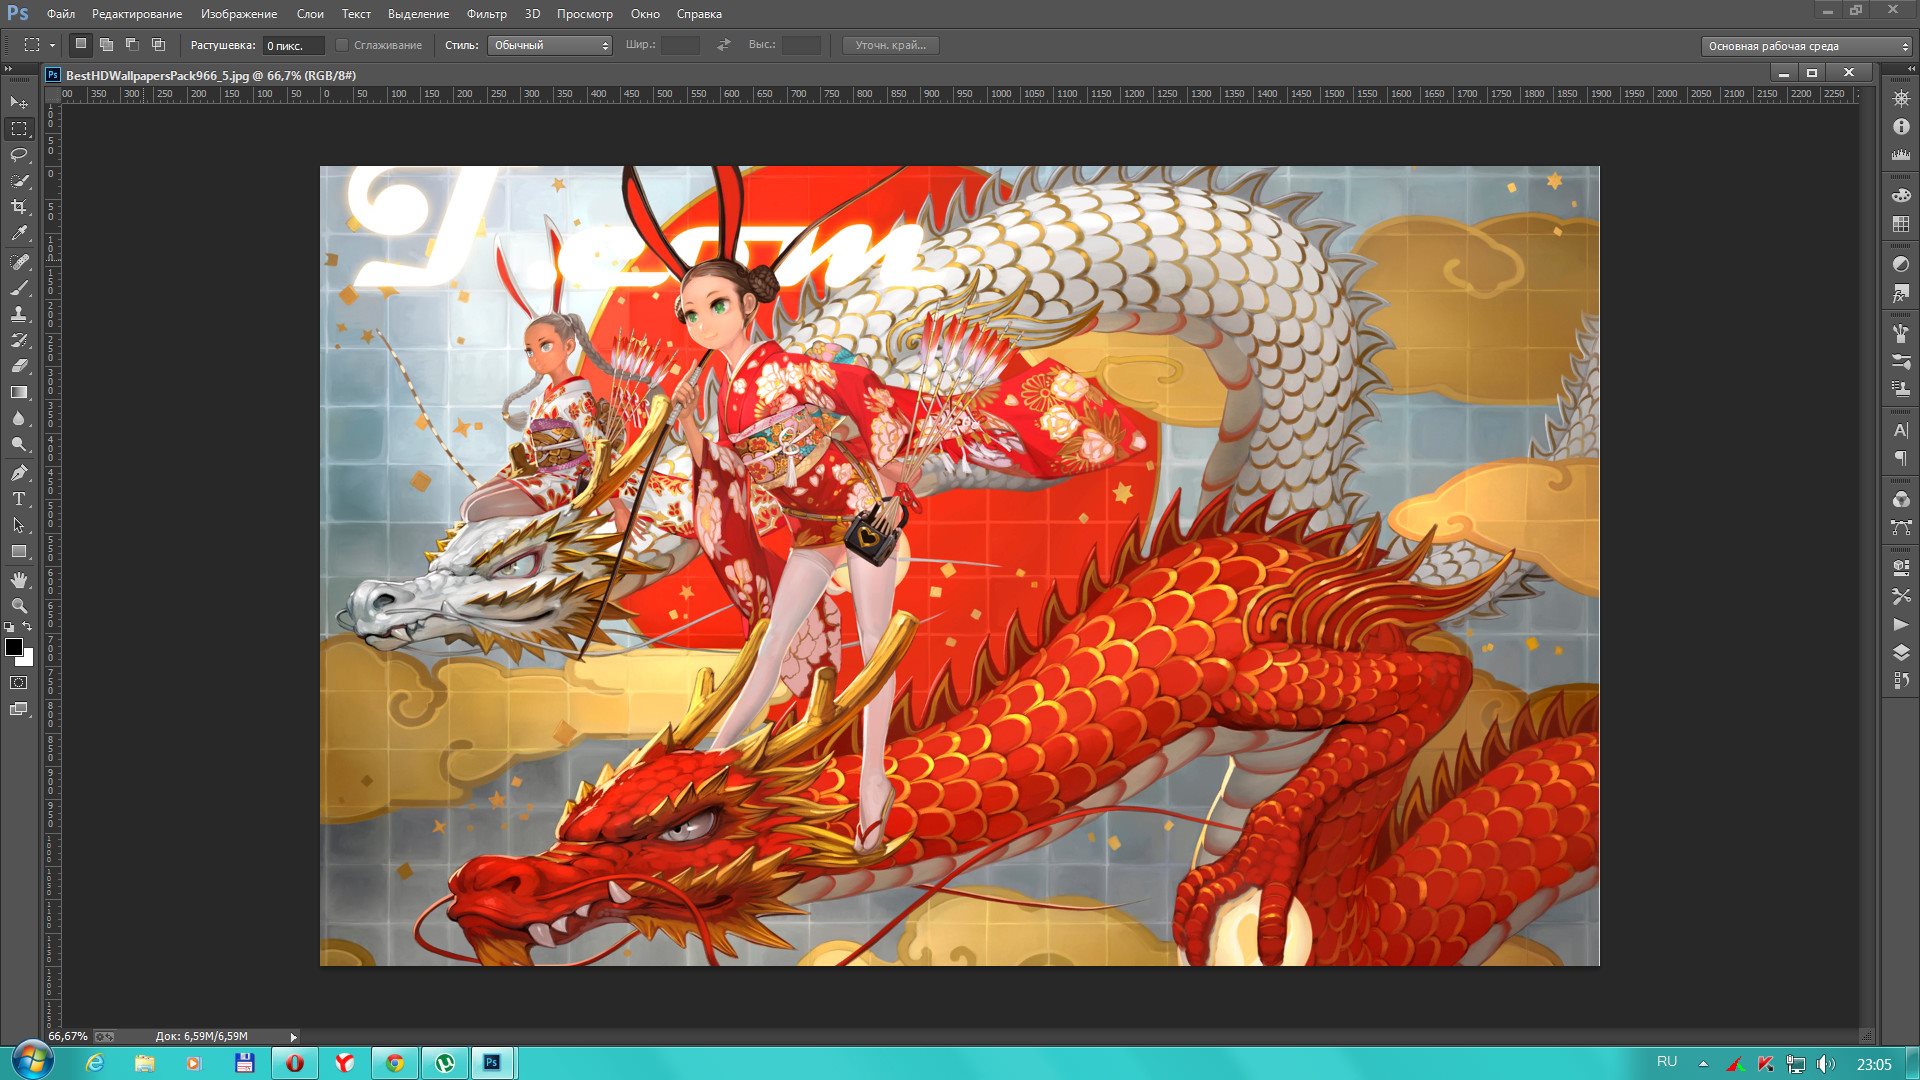1920x1080 pixels.
Task: Select the Hand tool
Action: [19, 580]
